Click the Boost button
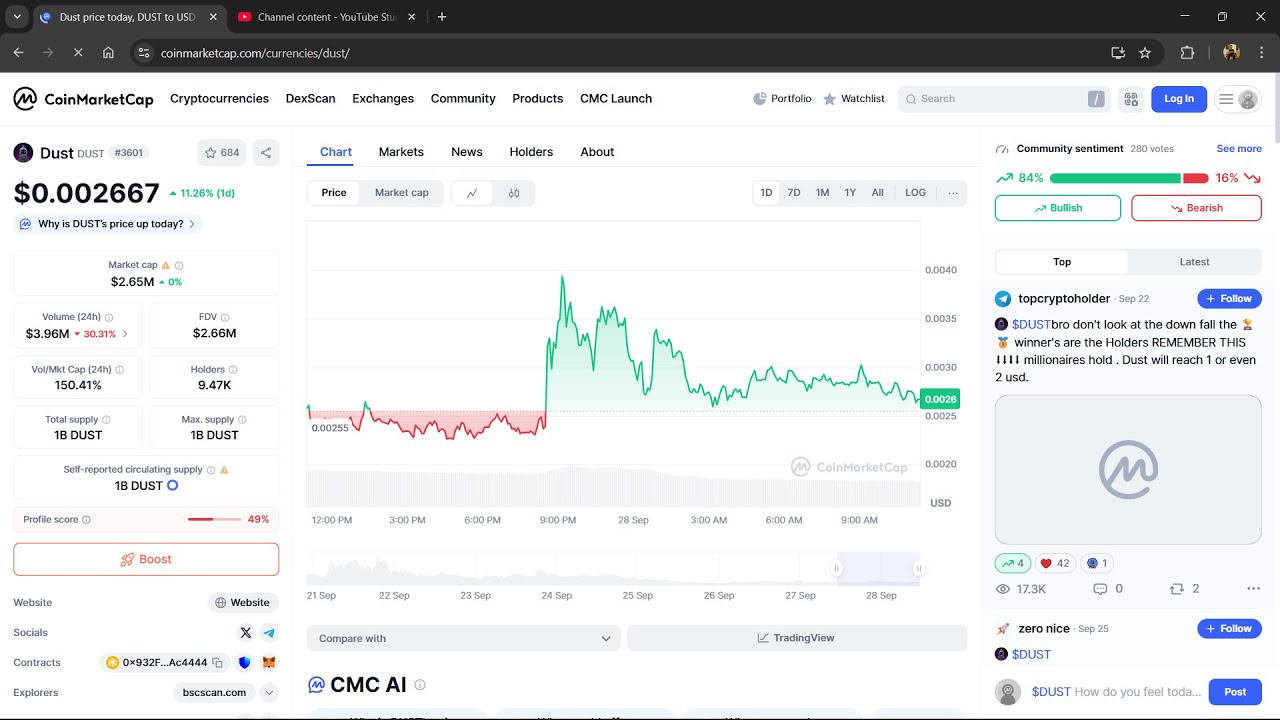 (146, 560)
